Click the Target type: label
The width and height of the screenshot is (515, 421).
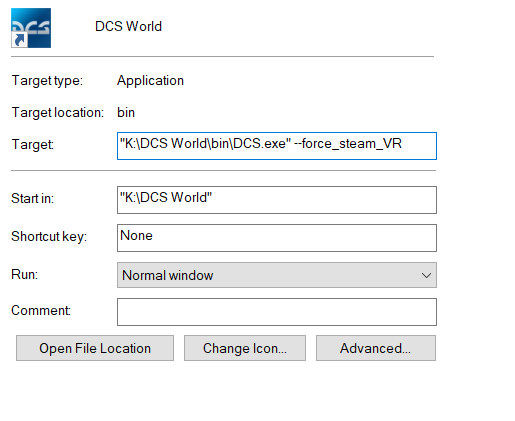[x=47, y=81]
